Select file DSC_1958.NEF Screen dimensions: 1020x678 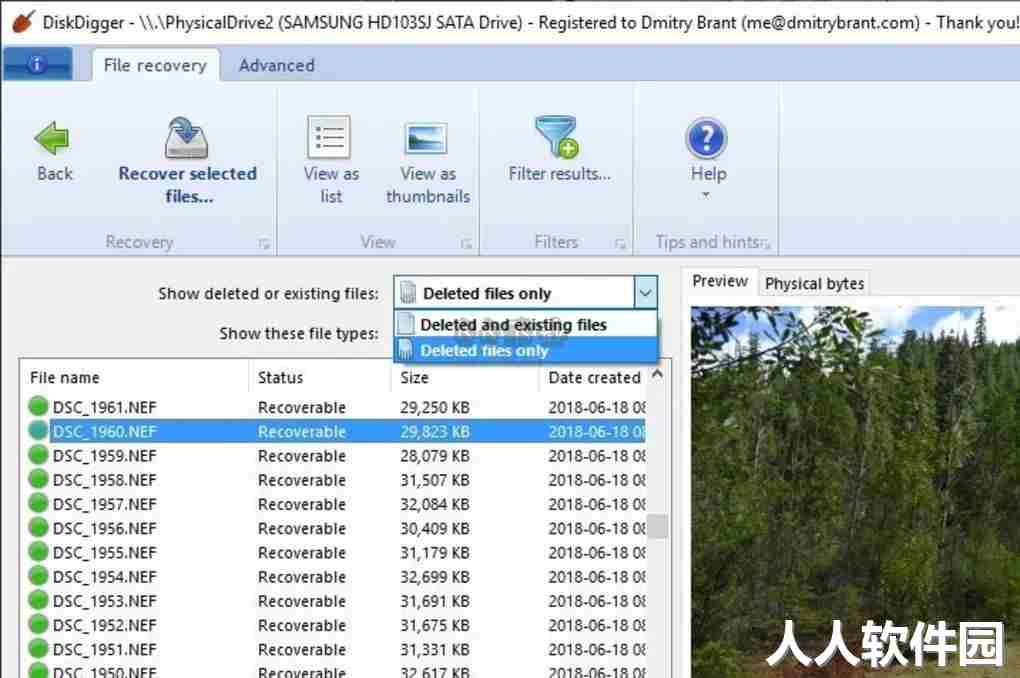pos(104,480)
